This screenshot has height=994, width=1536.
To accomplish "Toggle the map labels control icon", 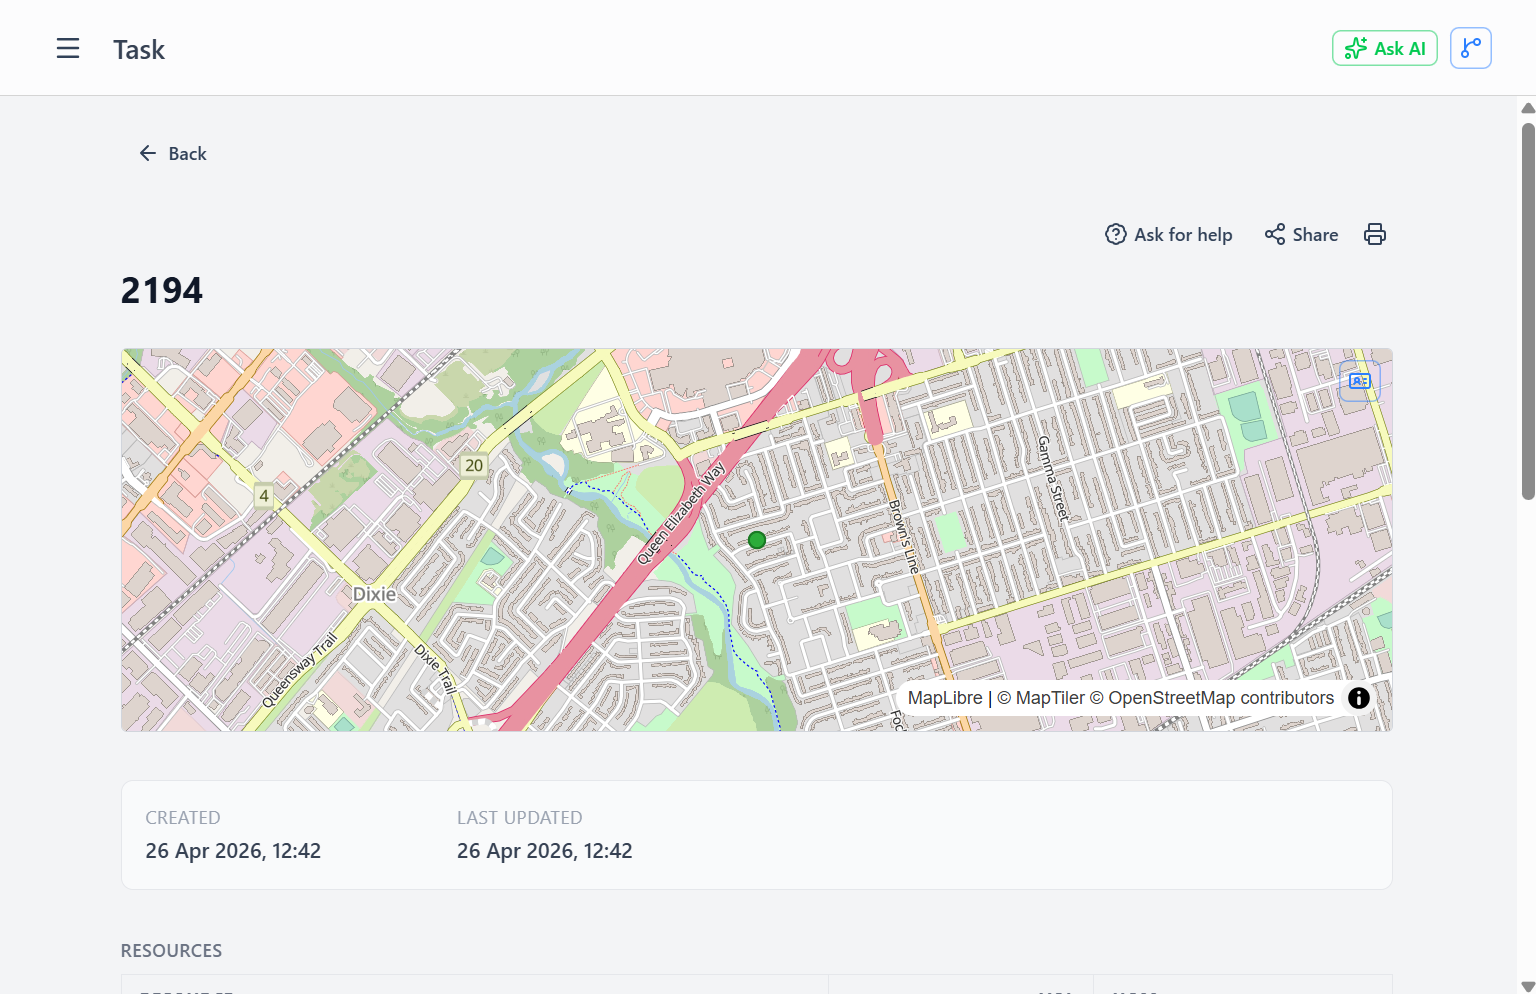I will 1359,381.
